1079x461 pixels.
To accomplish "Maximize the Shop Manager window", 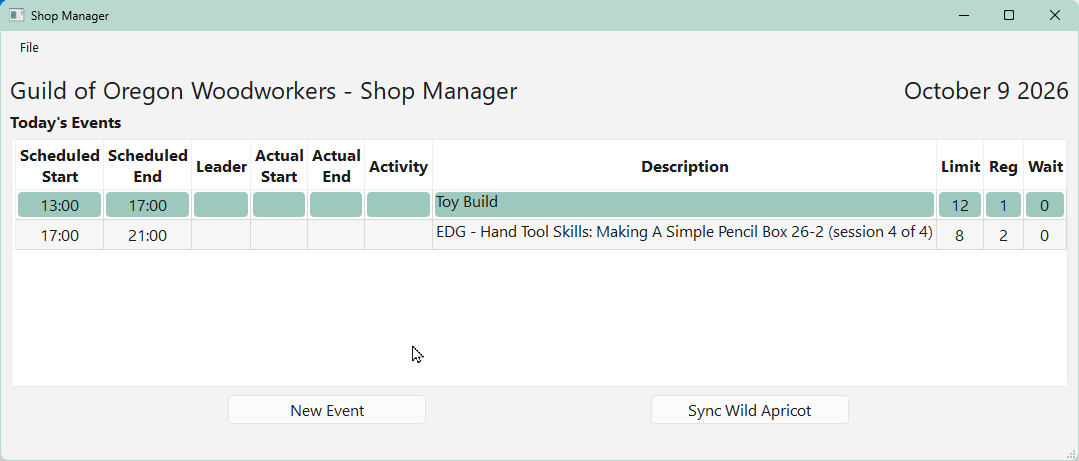I will pyautogui.click(x=1009, y=15).
